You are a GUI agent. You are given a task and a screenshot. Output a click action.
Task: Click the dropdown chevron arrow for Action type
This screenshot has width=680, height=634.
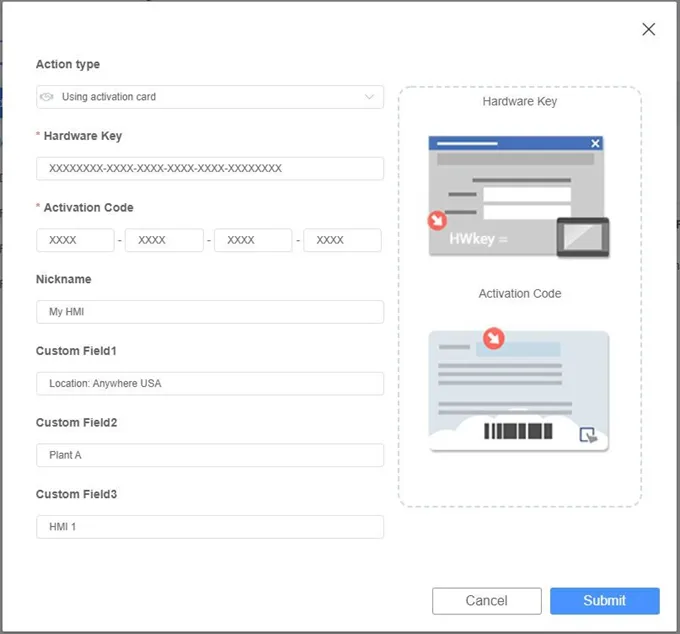(369, 97)
